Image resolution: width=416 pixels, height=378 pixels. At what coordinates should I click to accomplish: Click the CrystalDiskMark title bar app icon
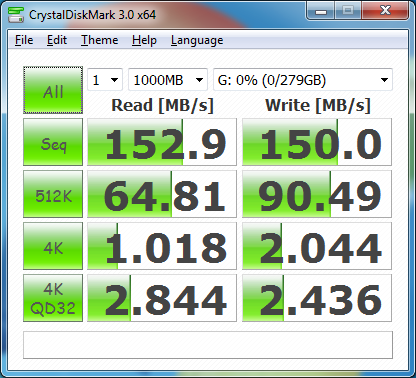tap(16, 14)
